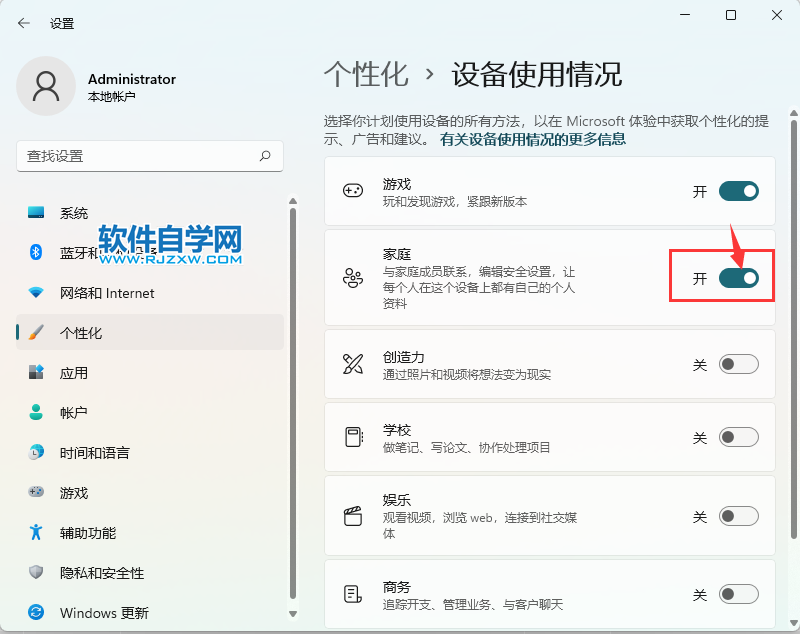800x634 pixels.
Task: Disable the 家庭 toggle switch
Action: pyautogui.click(x=738, y=278)
